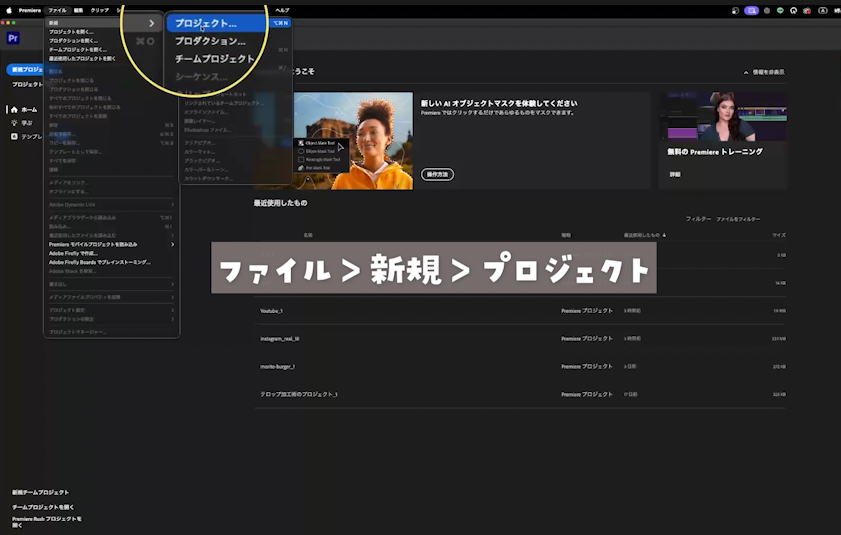The width and height of the screenshot is (841, 535).
Task: Collapse the 情報を非表示 welcome section
Action: (764, 73)
